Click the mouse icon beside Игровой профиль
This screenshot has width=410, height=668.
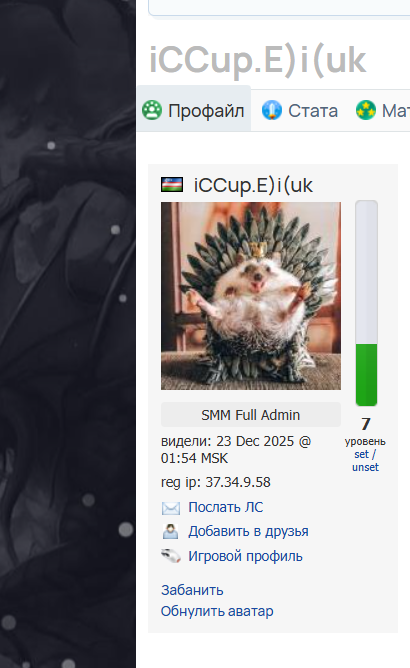[170, 556]
